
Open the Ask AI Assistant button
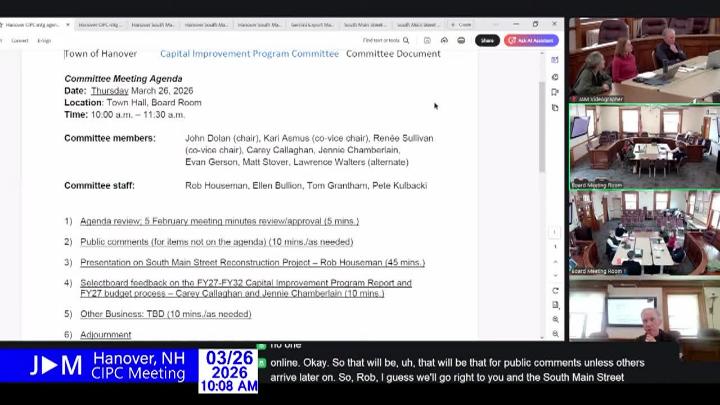[x=531, y=41]
